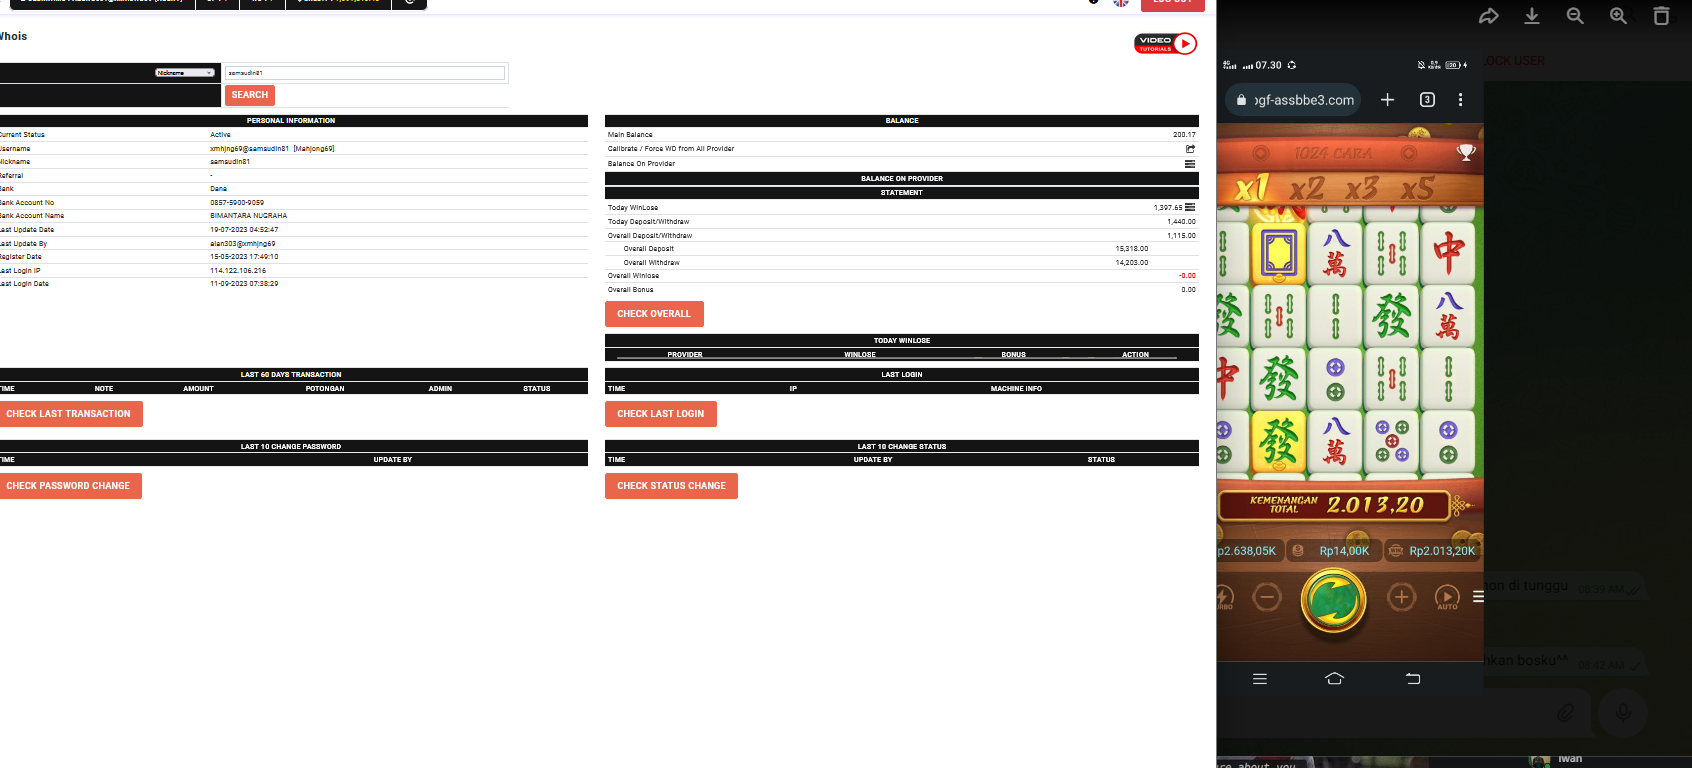The image size is (1692, 768).
Task: Click the trophy icon in game
Action: [x=1466, y=153]
